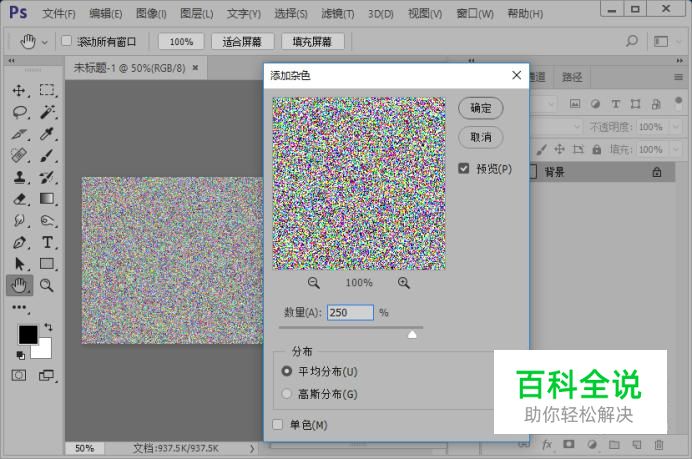Select the Eraser tool
Screen dimensions: 692x459
[x=19, y=199]
